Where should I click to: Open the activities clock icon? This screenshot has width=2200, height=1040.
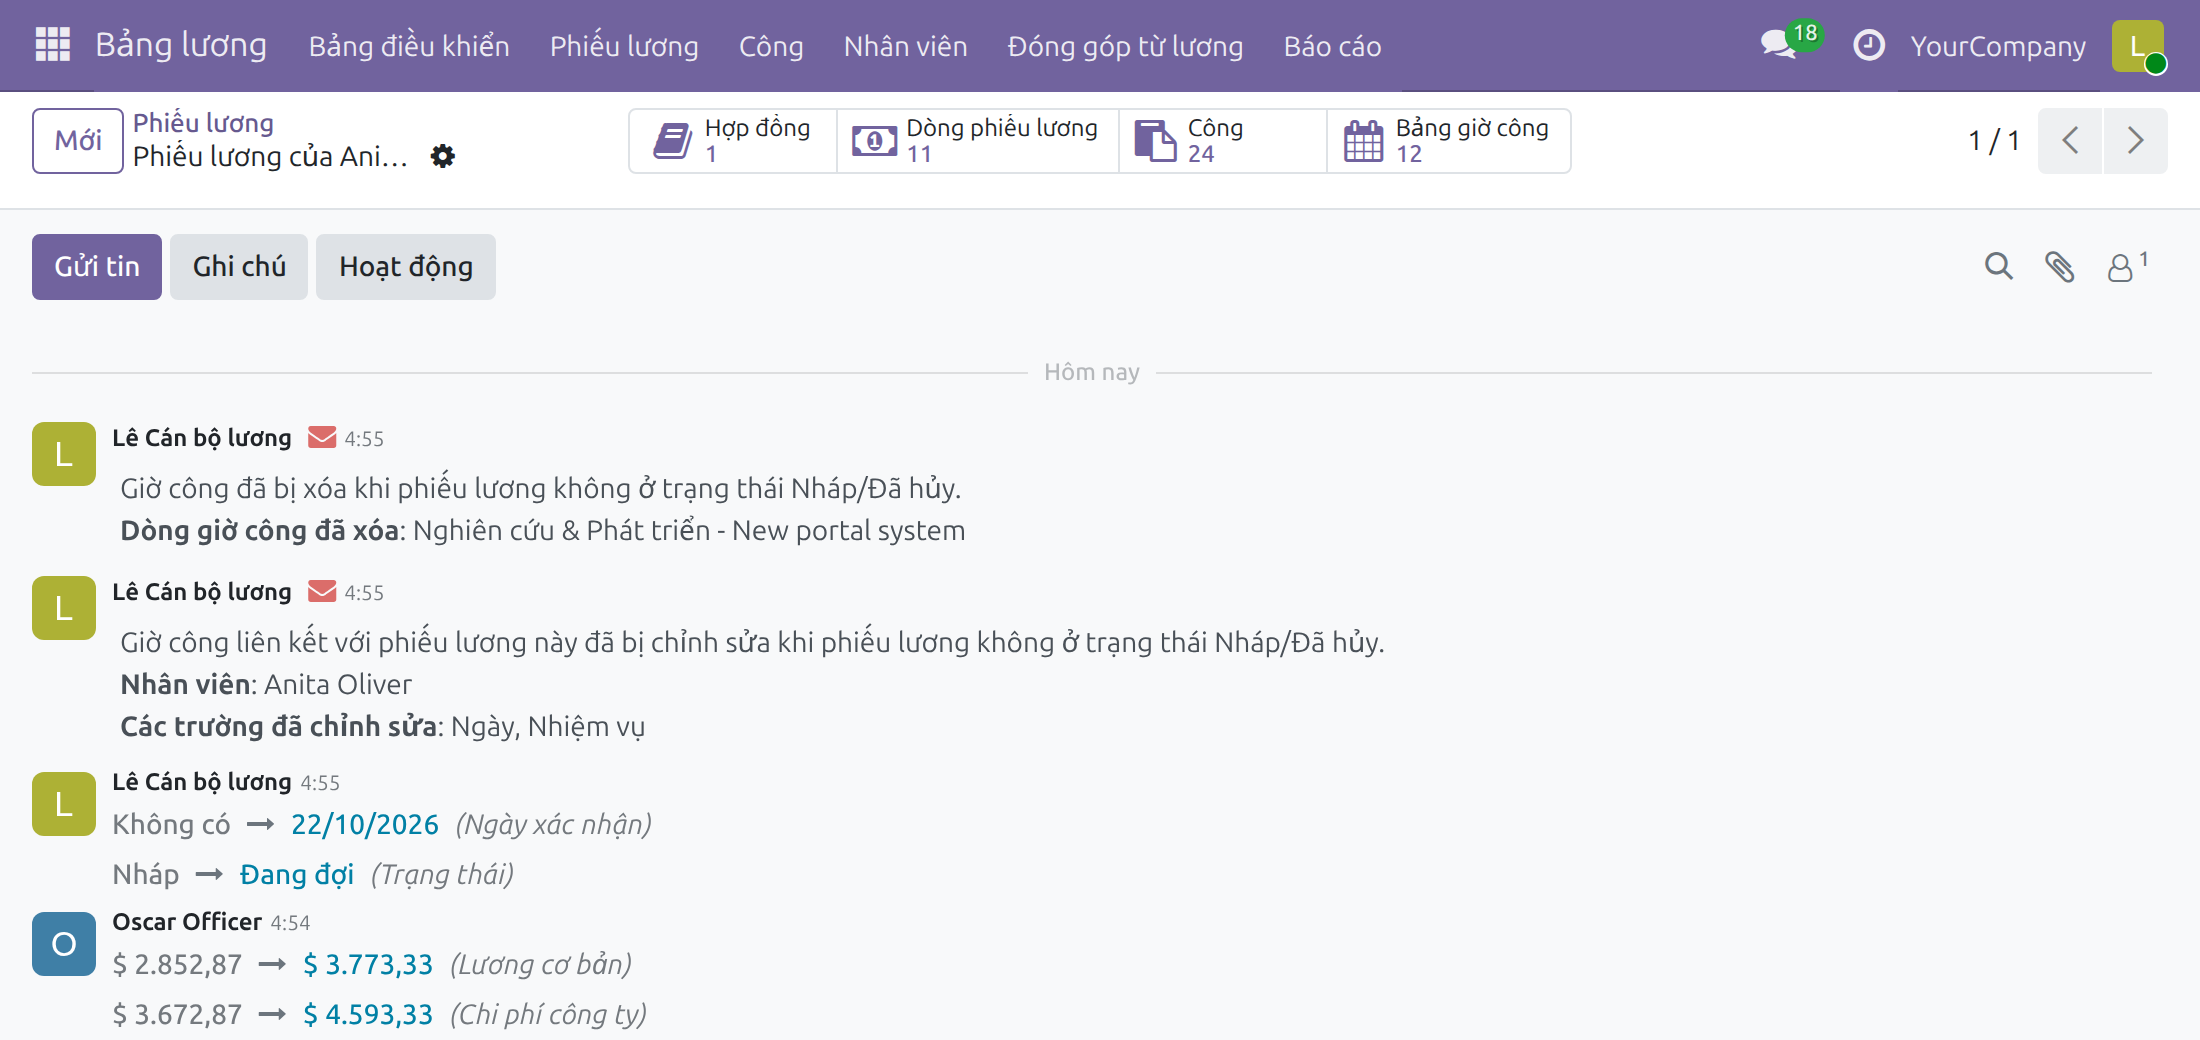pos(1868,45)
